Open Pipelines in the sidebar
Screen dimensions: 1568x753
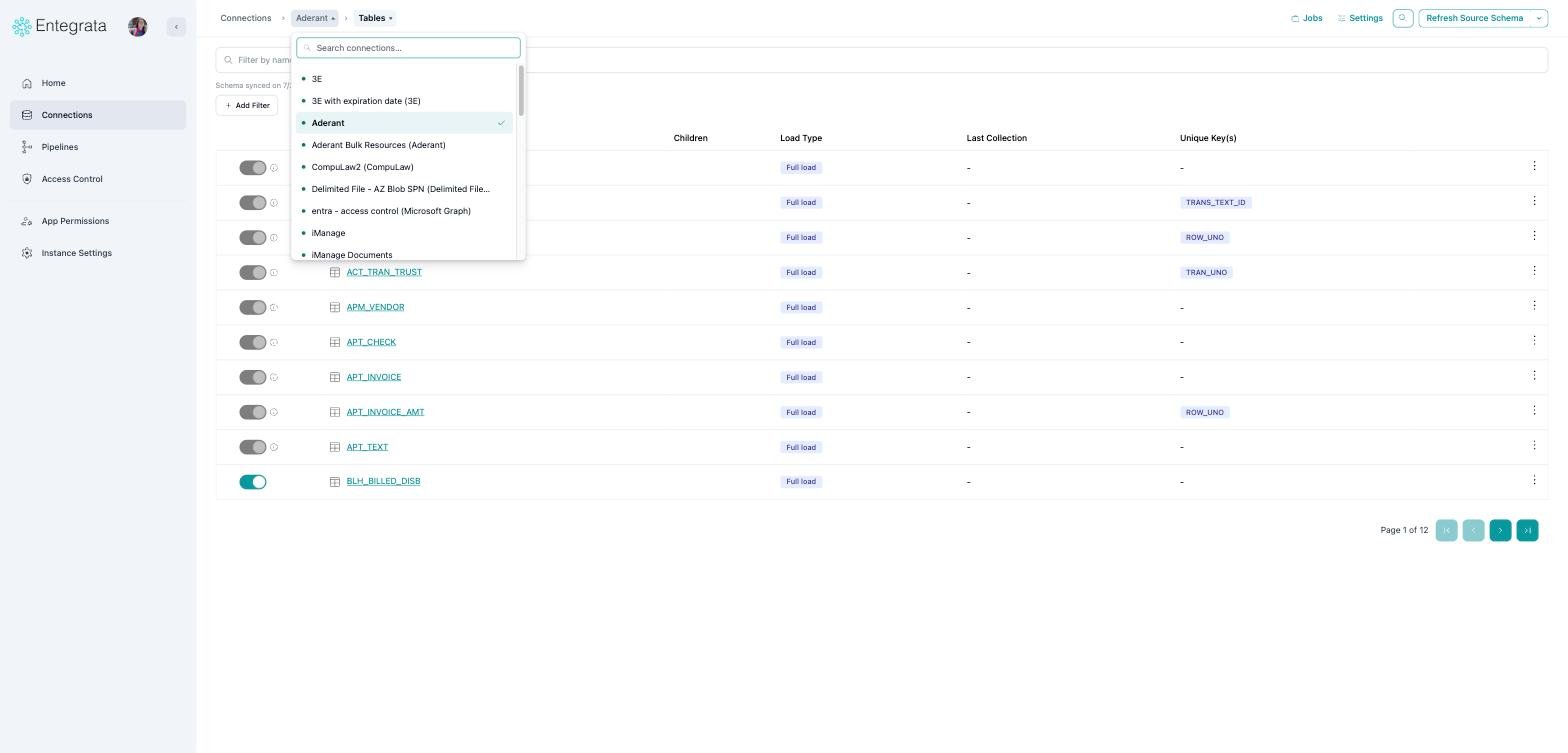pyautogui.click(x=98, y=147)
